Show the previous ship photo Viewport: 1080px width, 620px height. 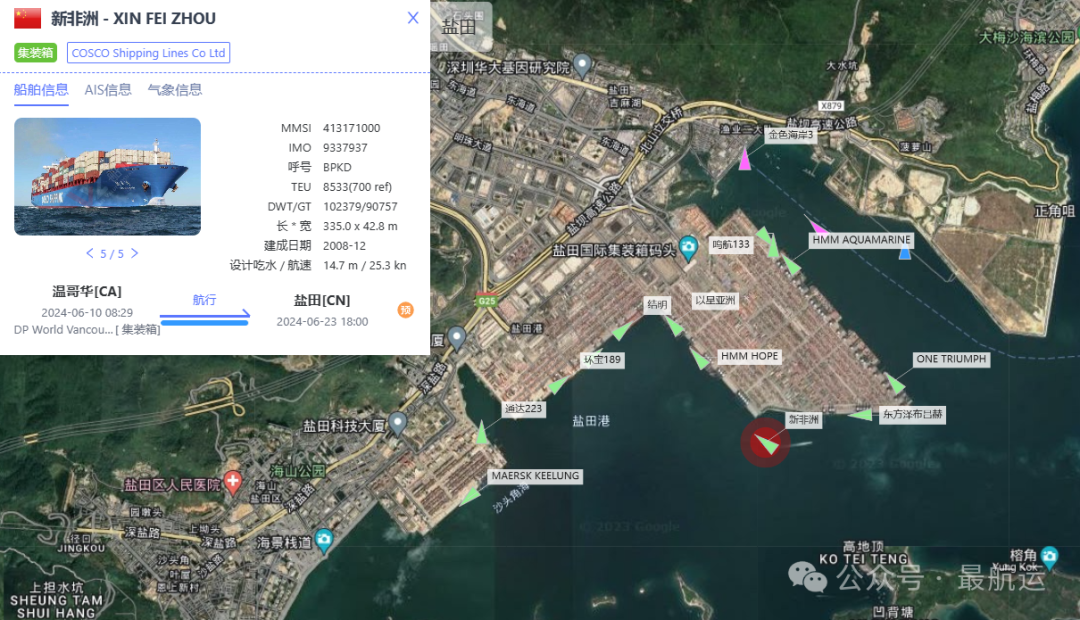[90, 254]
